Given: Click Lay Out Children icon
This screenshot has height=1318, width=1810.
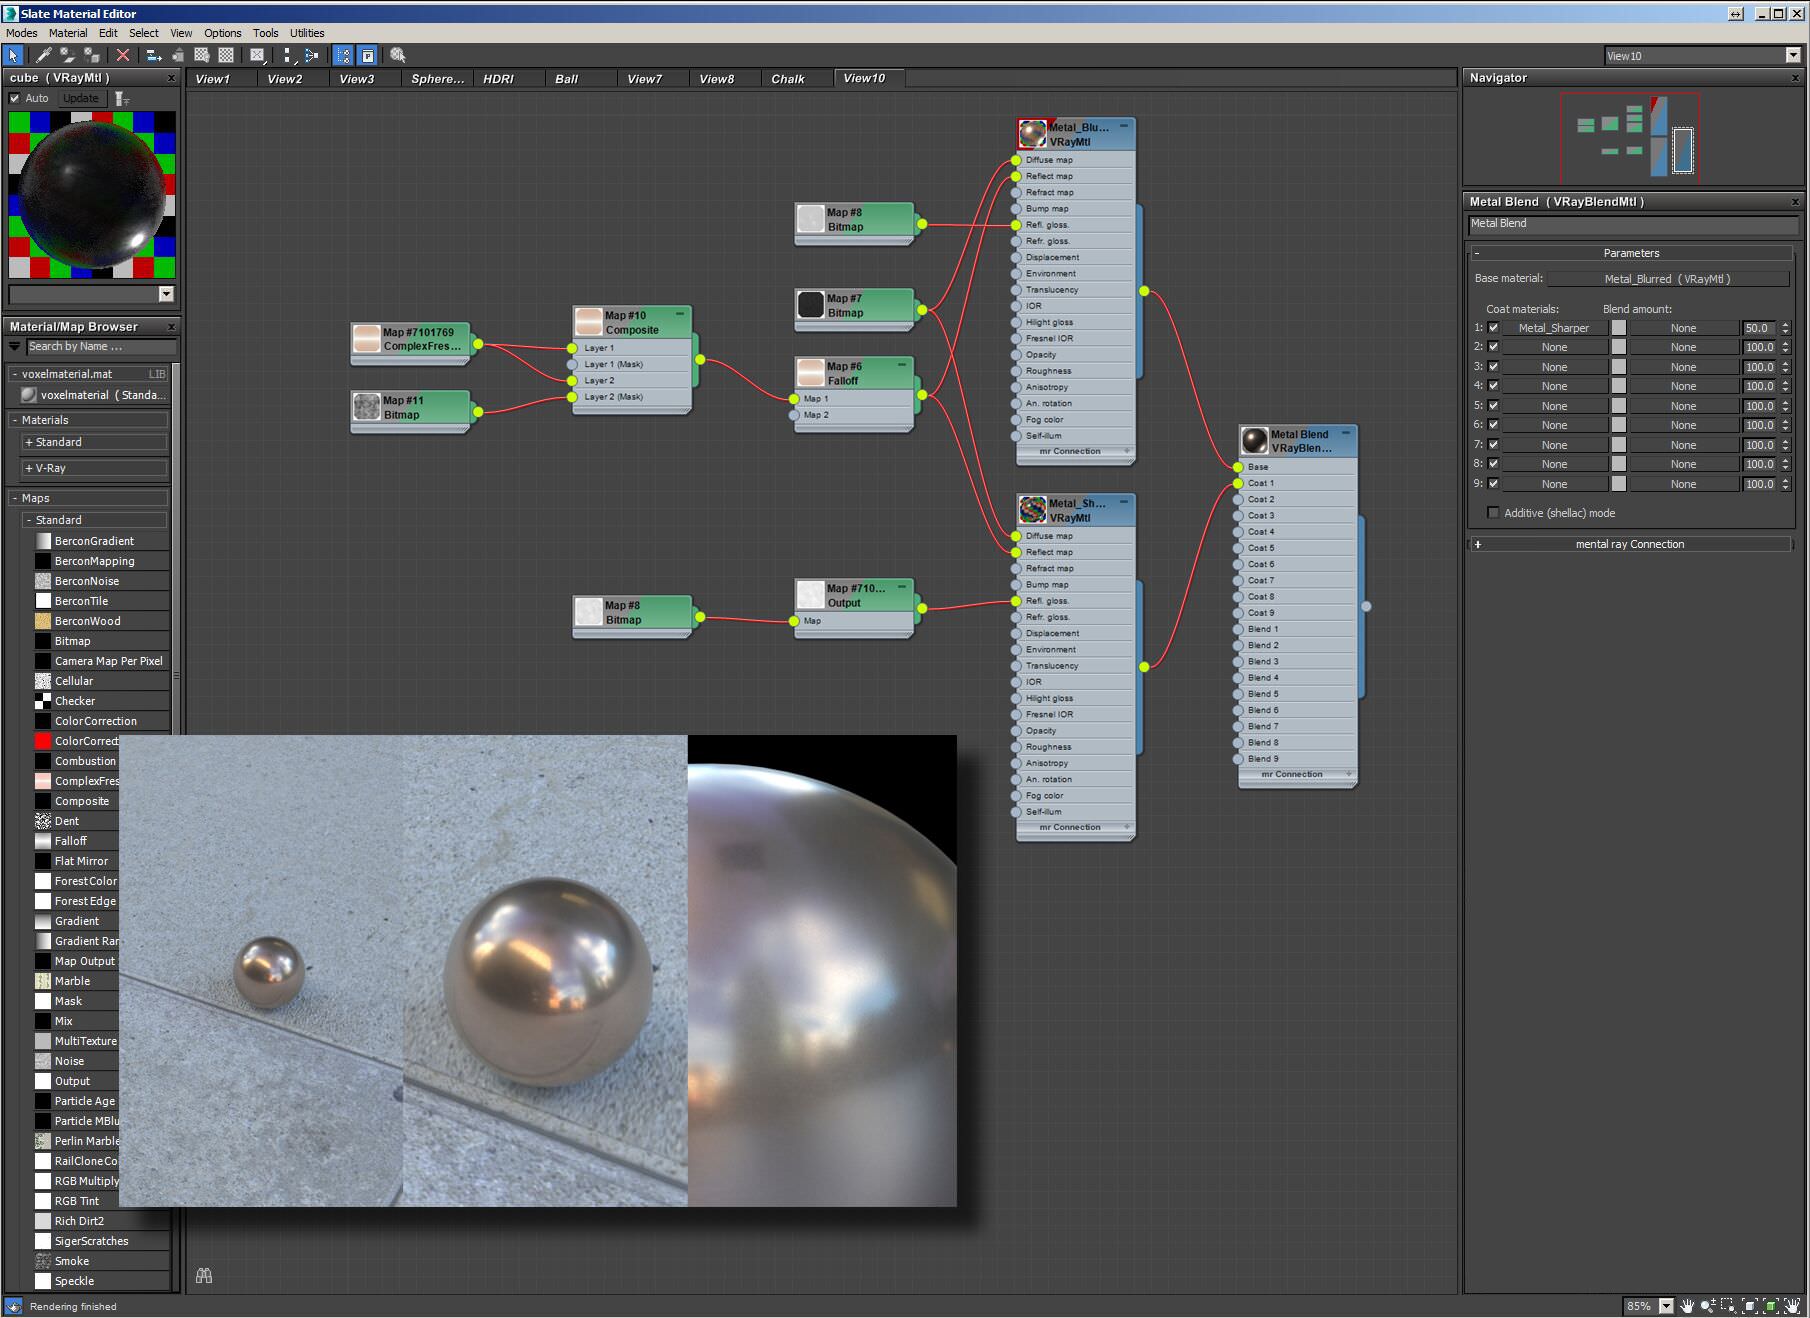Looking at the screenshot, I should (x=311, y=55).
